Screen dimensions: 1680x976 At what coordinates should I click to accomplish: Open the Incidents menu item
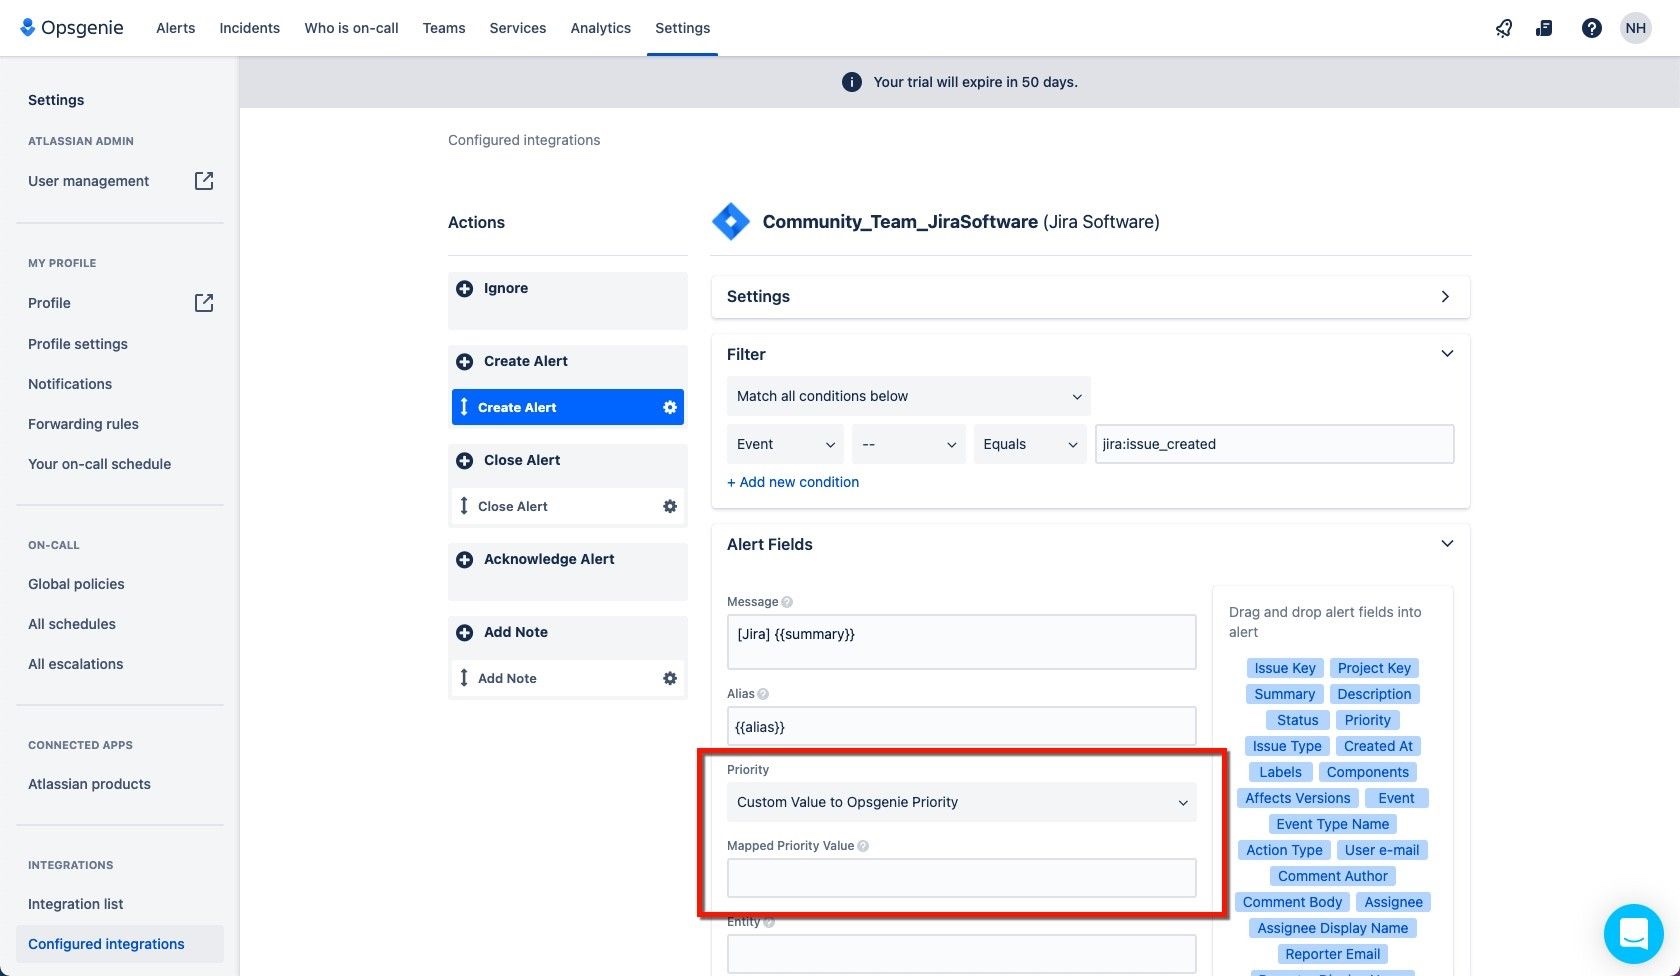point(248,28)
